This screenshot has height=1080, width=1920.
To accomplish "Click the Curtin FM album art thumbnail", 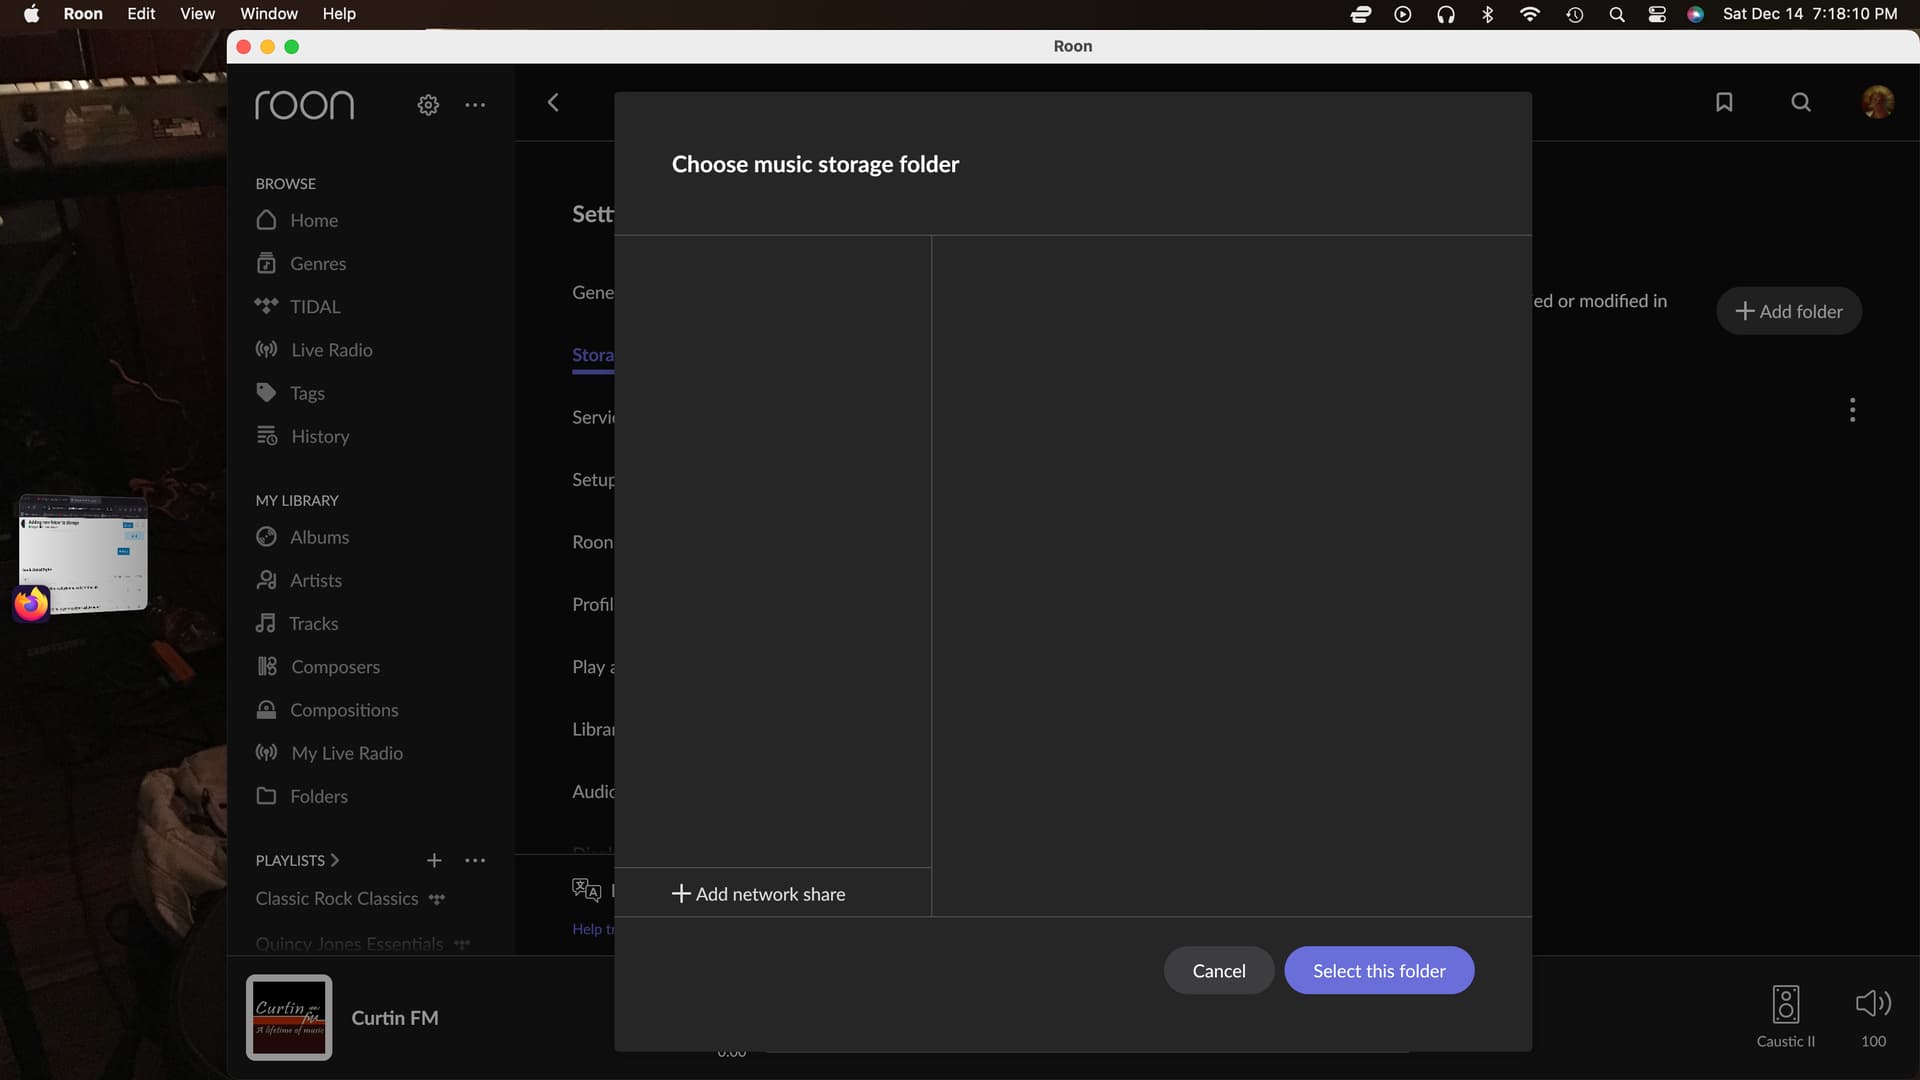I will point(289,1017).
